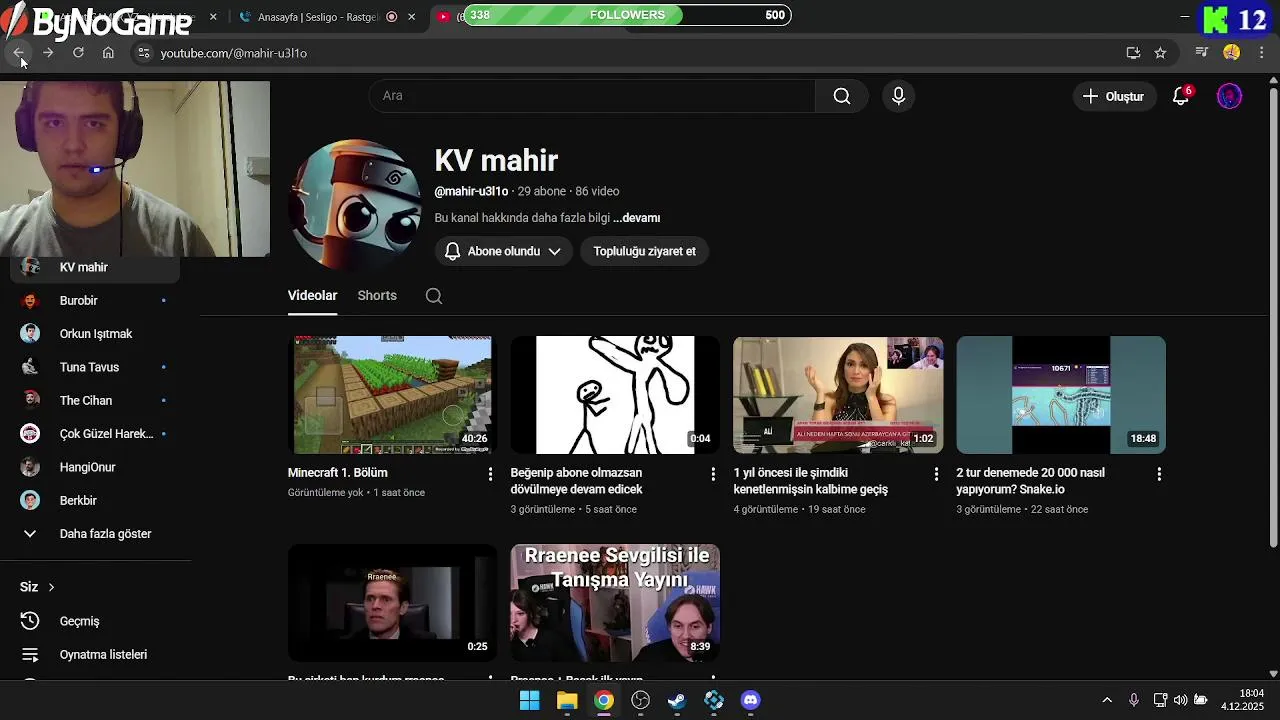Open options for Snake.io video
This screenshot has height=720, width=1280.
tap(1159, 474)
